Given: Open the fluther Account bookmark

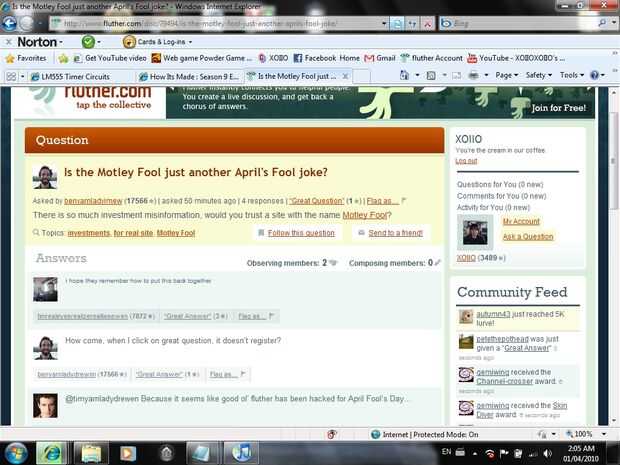Looking at the screenshot, I should point(431,58).
